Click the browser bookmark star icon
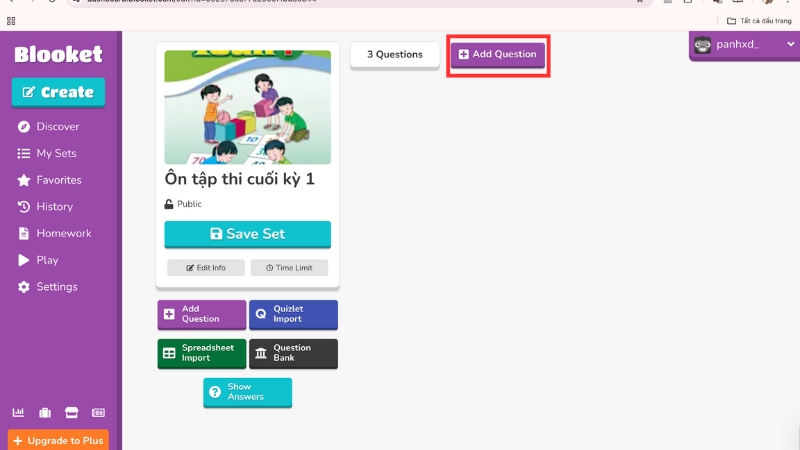800x450 pixels. (639, 2)
